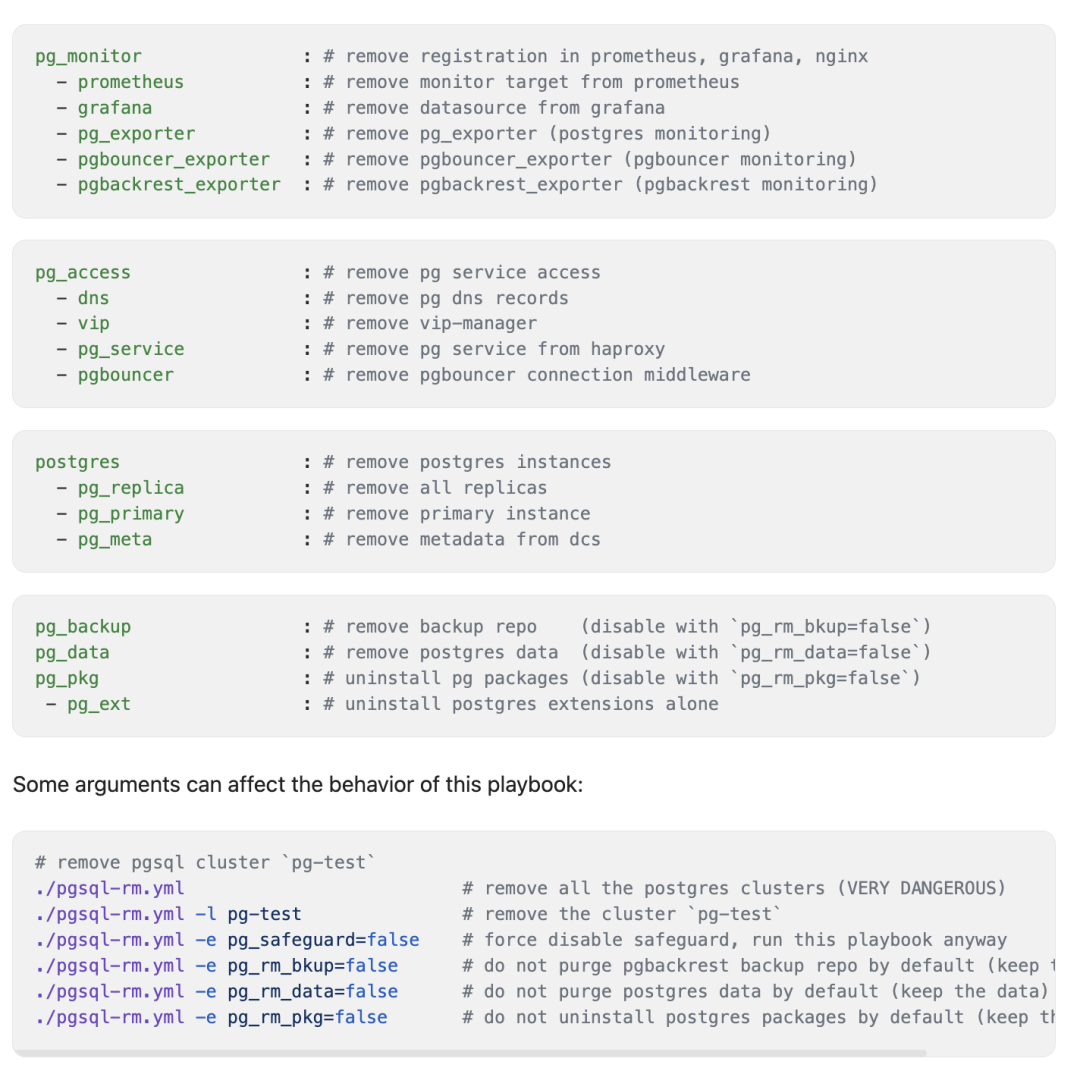Screen dimensions: 1080x1071
Task: Click the vip tag entry
Action: pyautogui.click(x=94, y=324)
